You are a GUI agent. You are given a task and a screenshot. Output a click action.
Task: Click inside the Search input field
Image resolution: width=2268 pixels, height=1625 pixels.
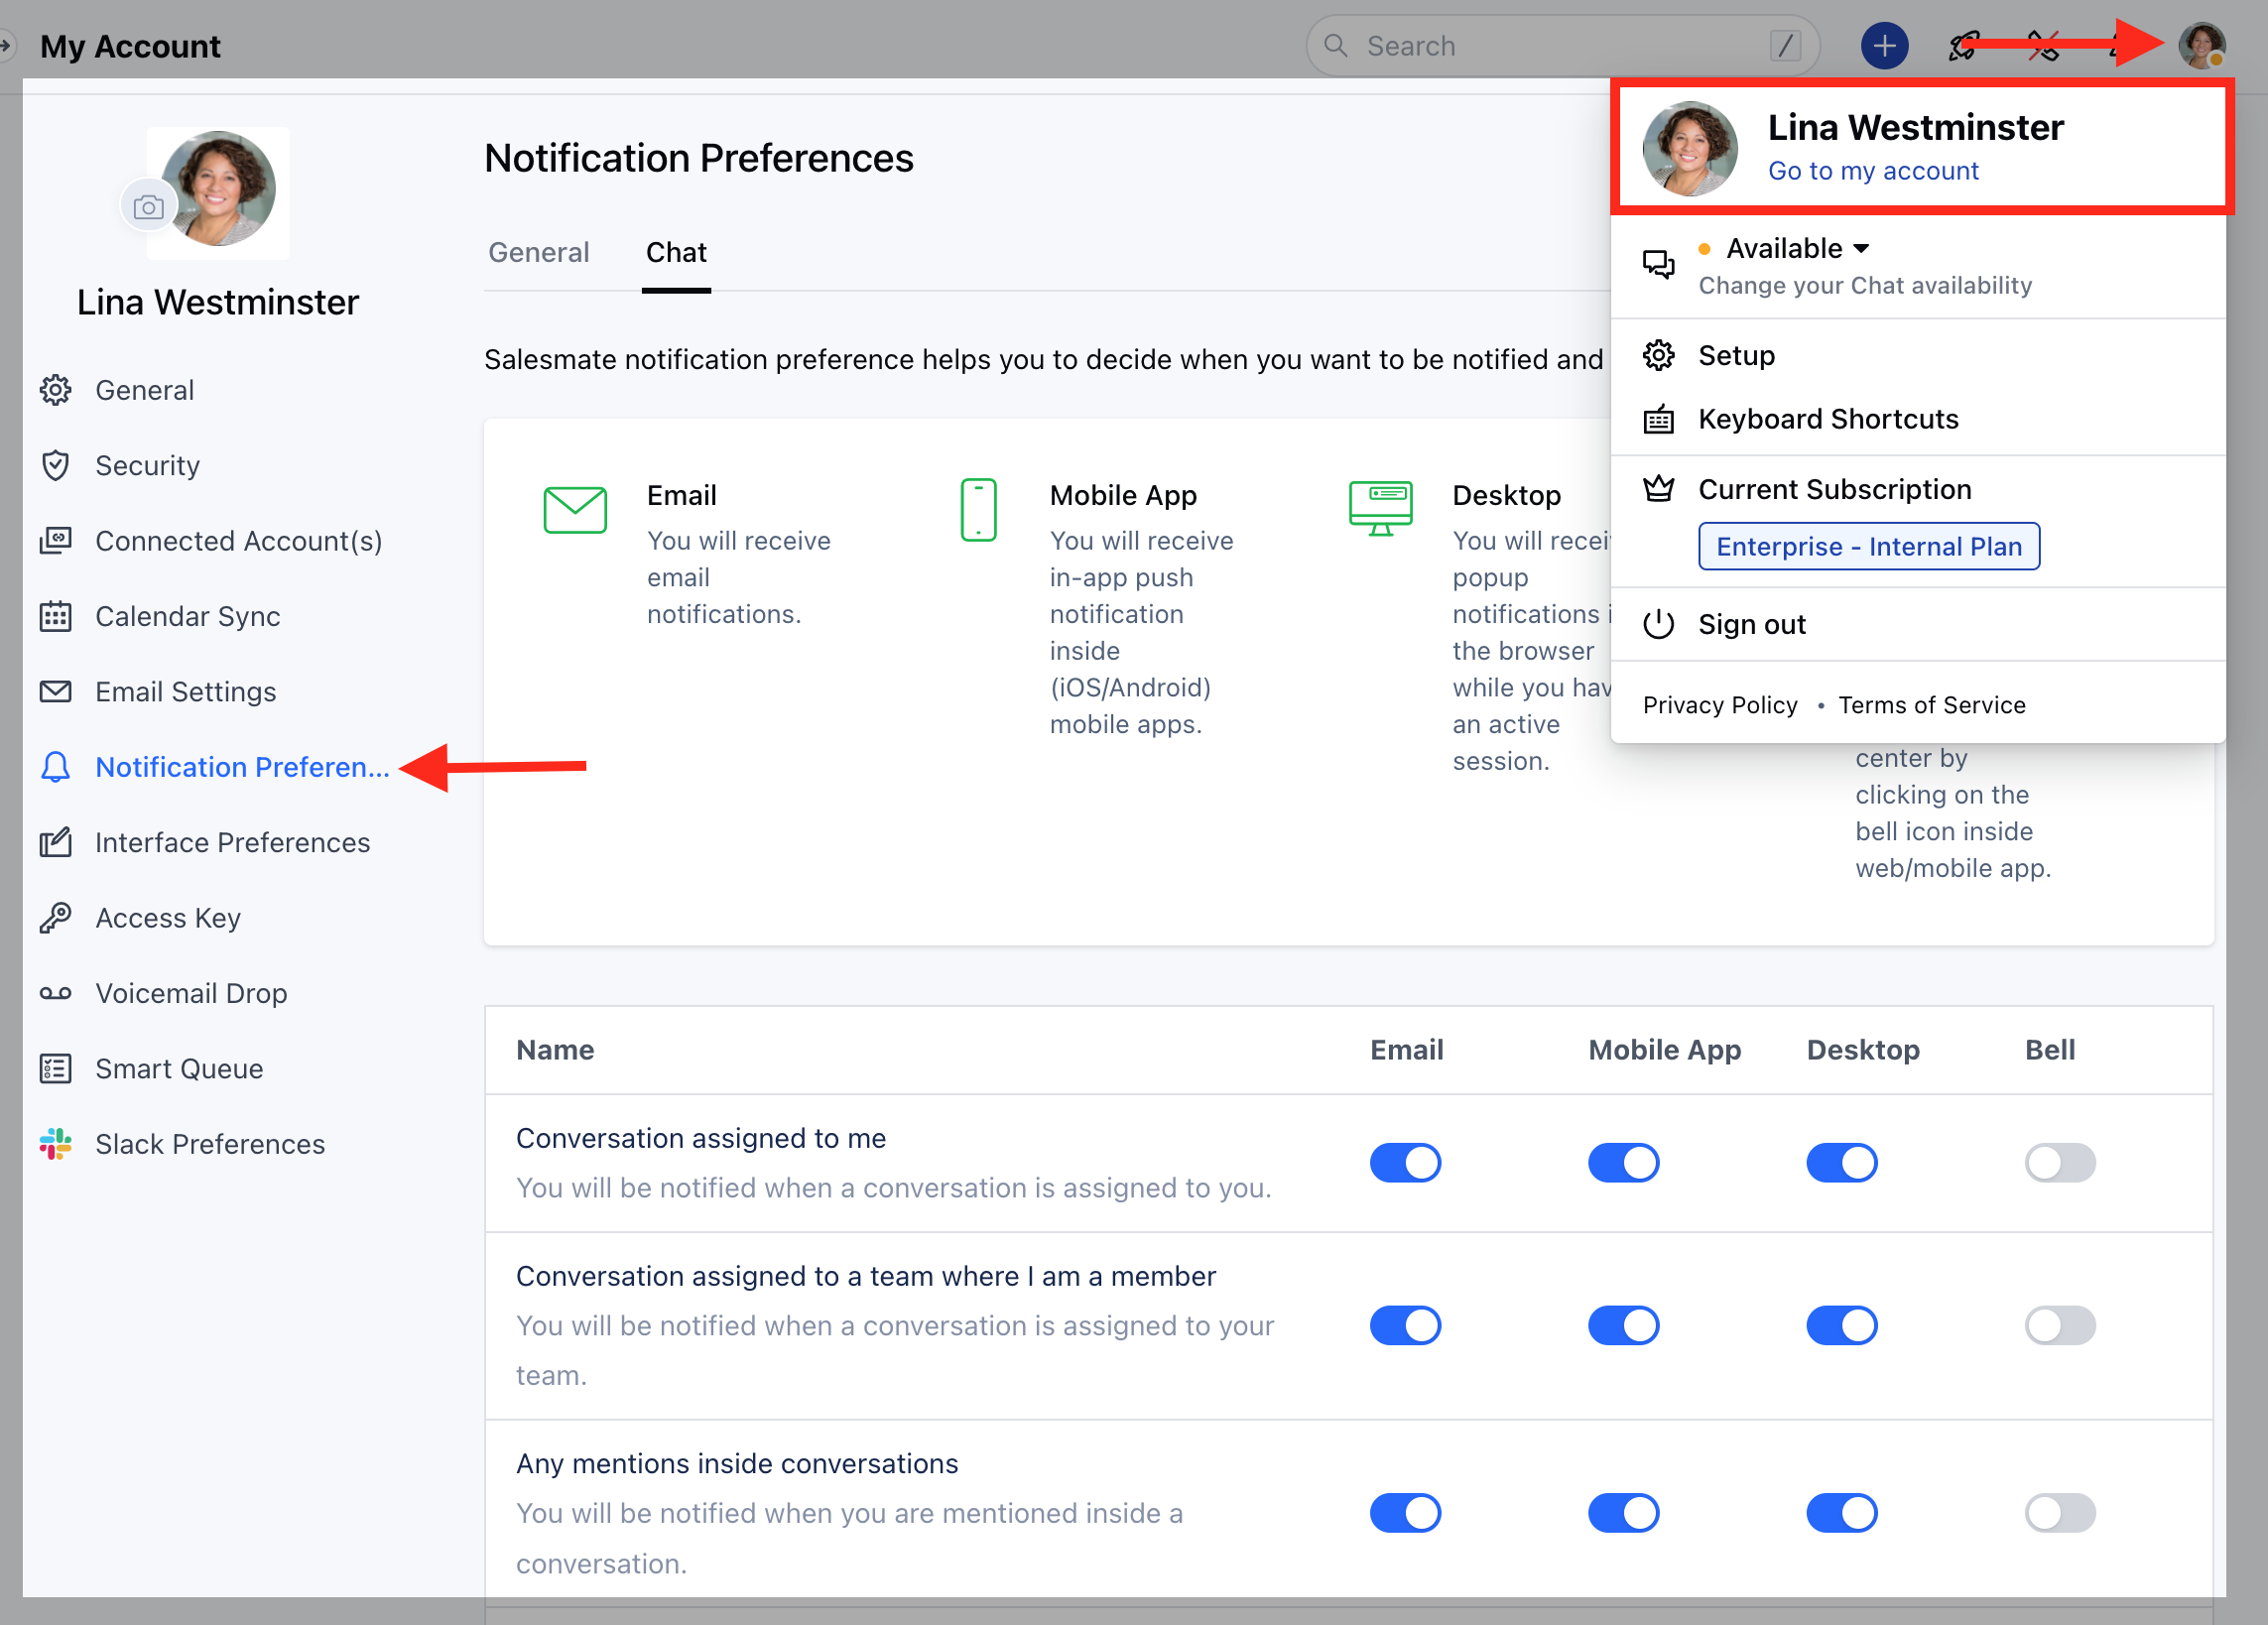tap(1562, 46)
